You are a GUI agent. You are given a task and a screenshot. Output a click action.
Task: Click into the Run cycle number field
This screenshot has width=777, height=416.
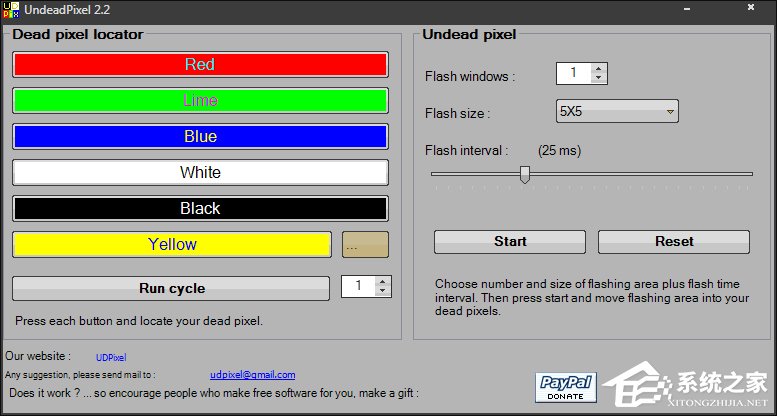358,287
